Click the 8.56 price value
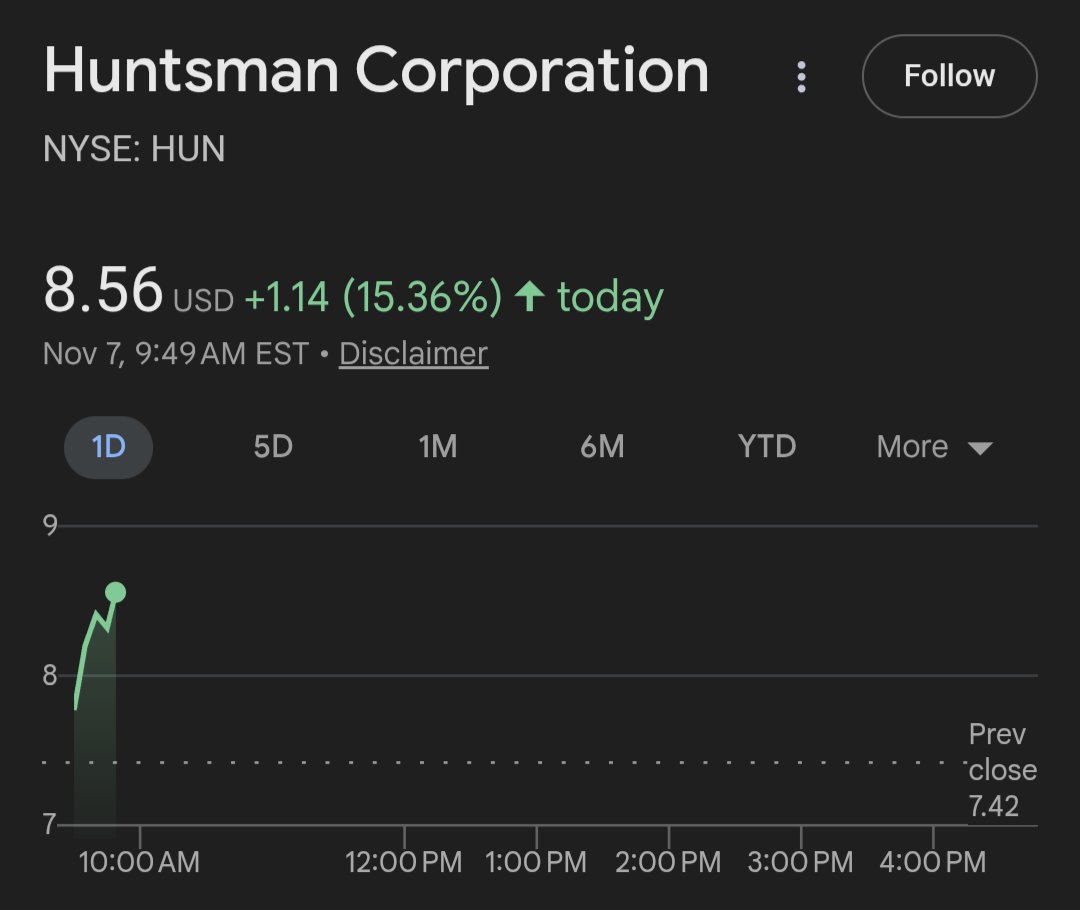 (x=103, y=290)
